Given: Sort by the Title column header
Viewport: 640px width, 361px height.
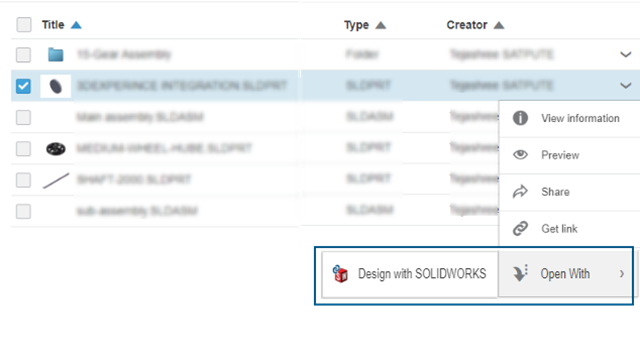Looking at the screenshot, I should point(53,25).
